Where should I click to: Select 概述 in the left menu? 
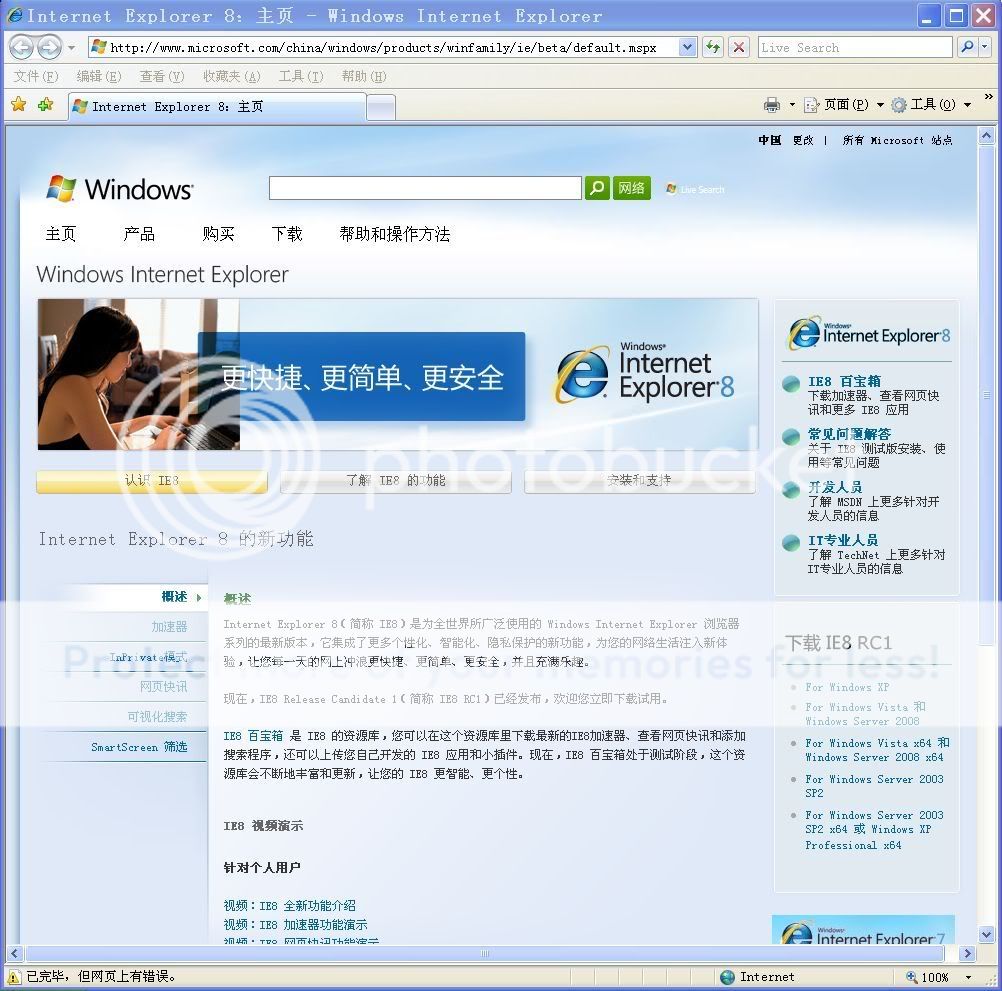coord(174,597)
